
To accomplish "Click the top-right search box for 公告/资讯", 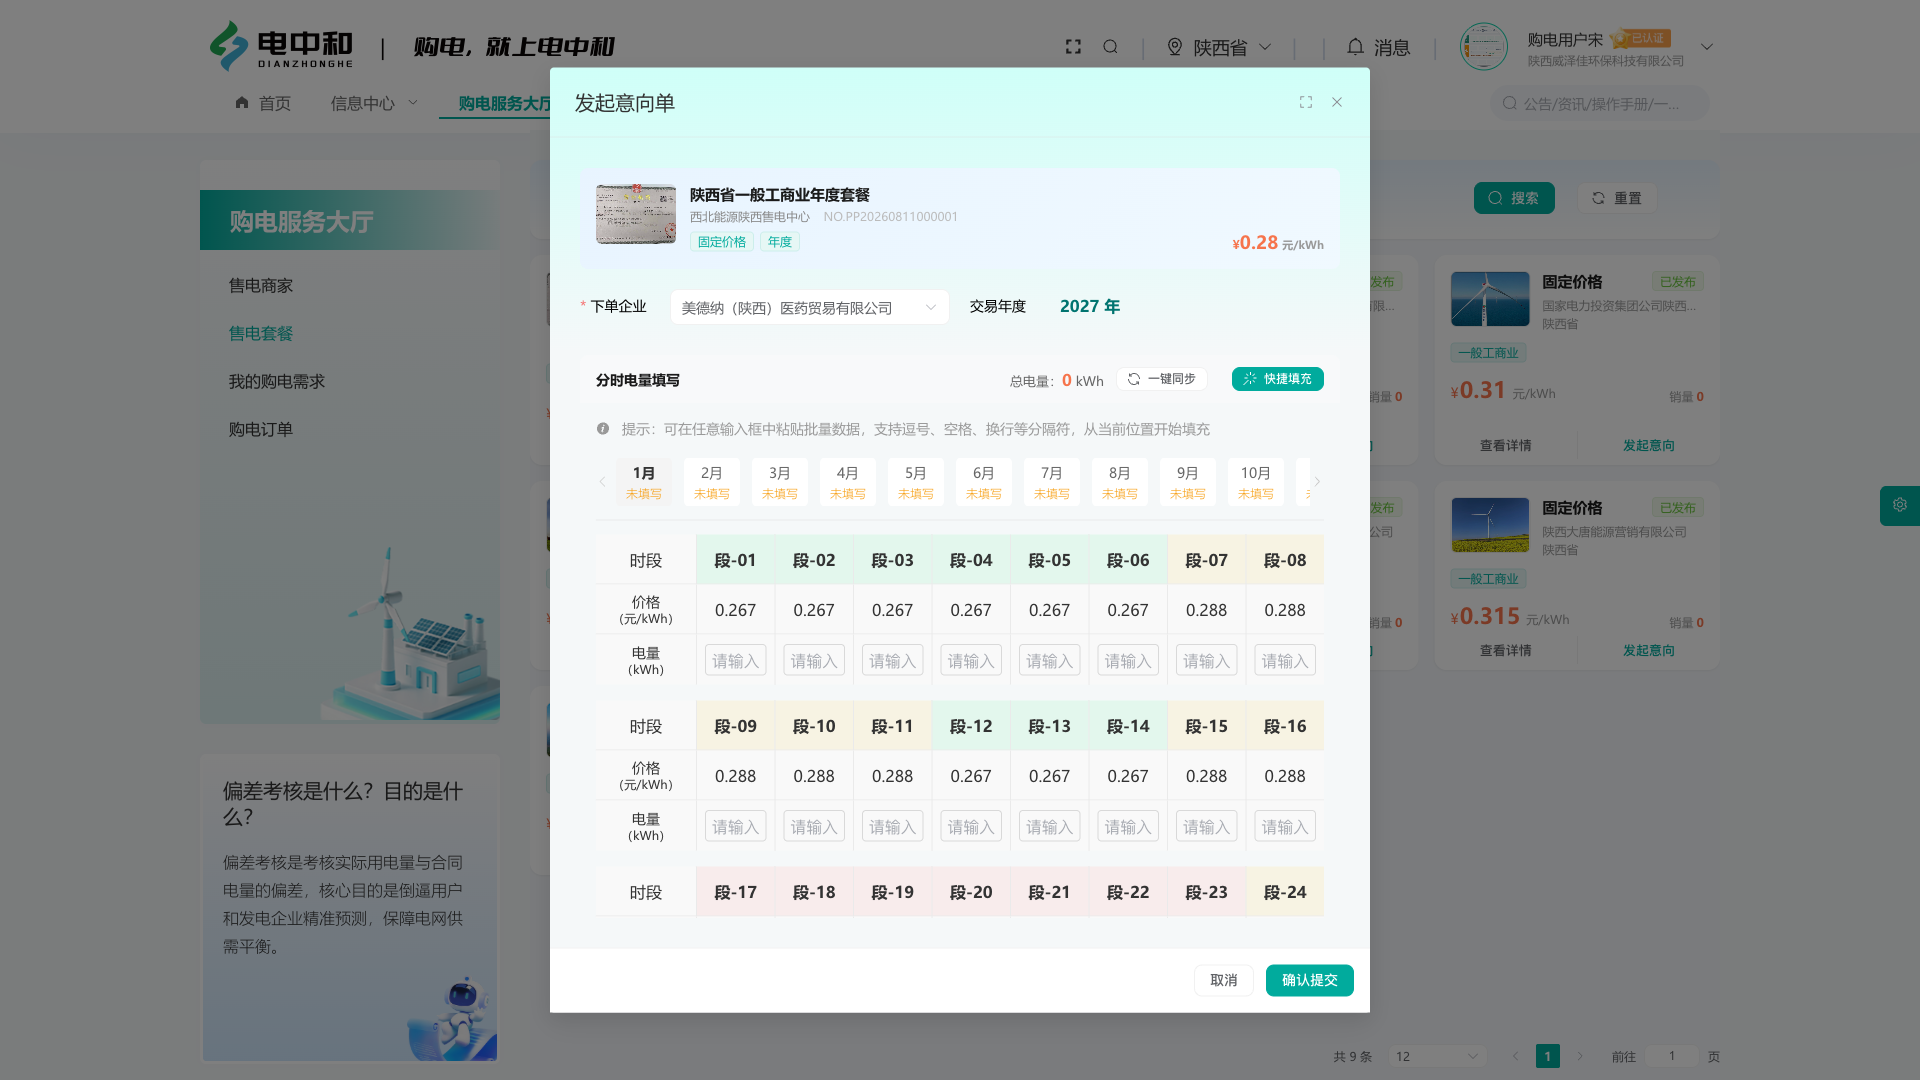I will (1600, 103).
